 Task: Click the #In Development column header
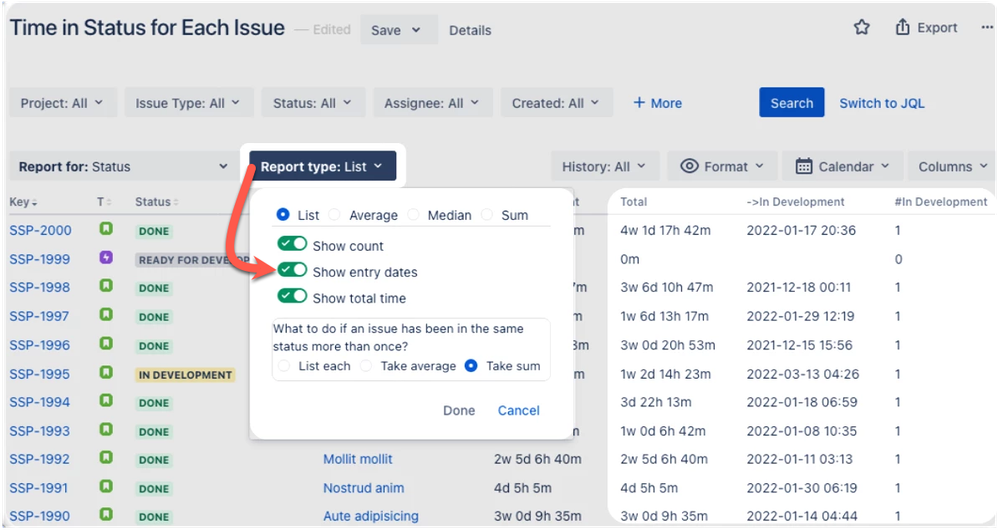941,202
